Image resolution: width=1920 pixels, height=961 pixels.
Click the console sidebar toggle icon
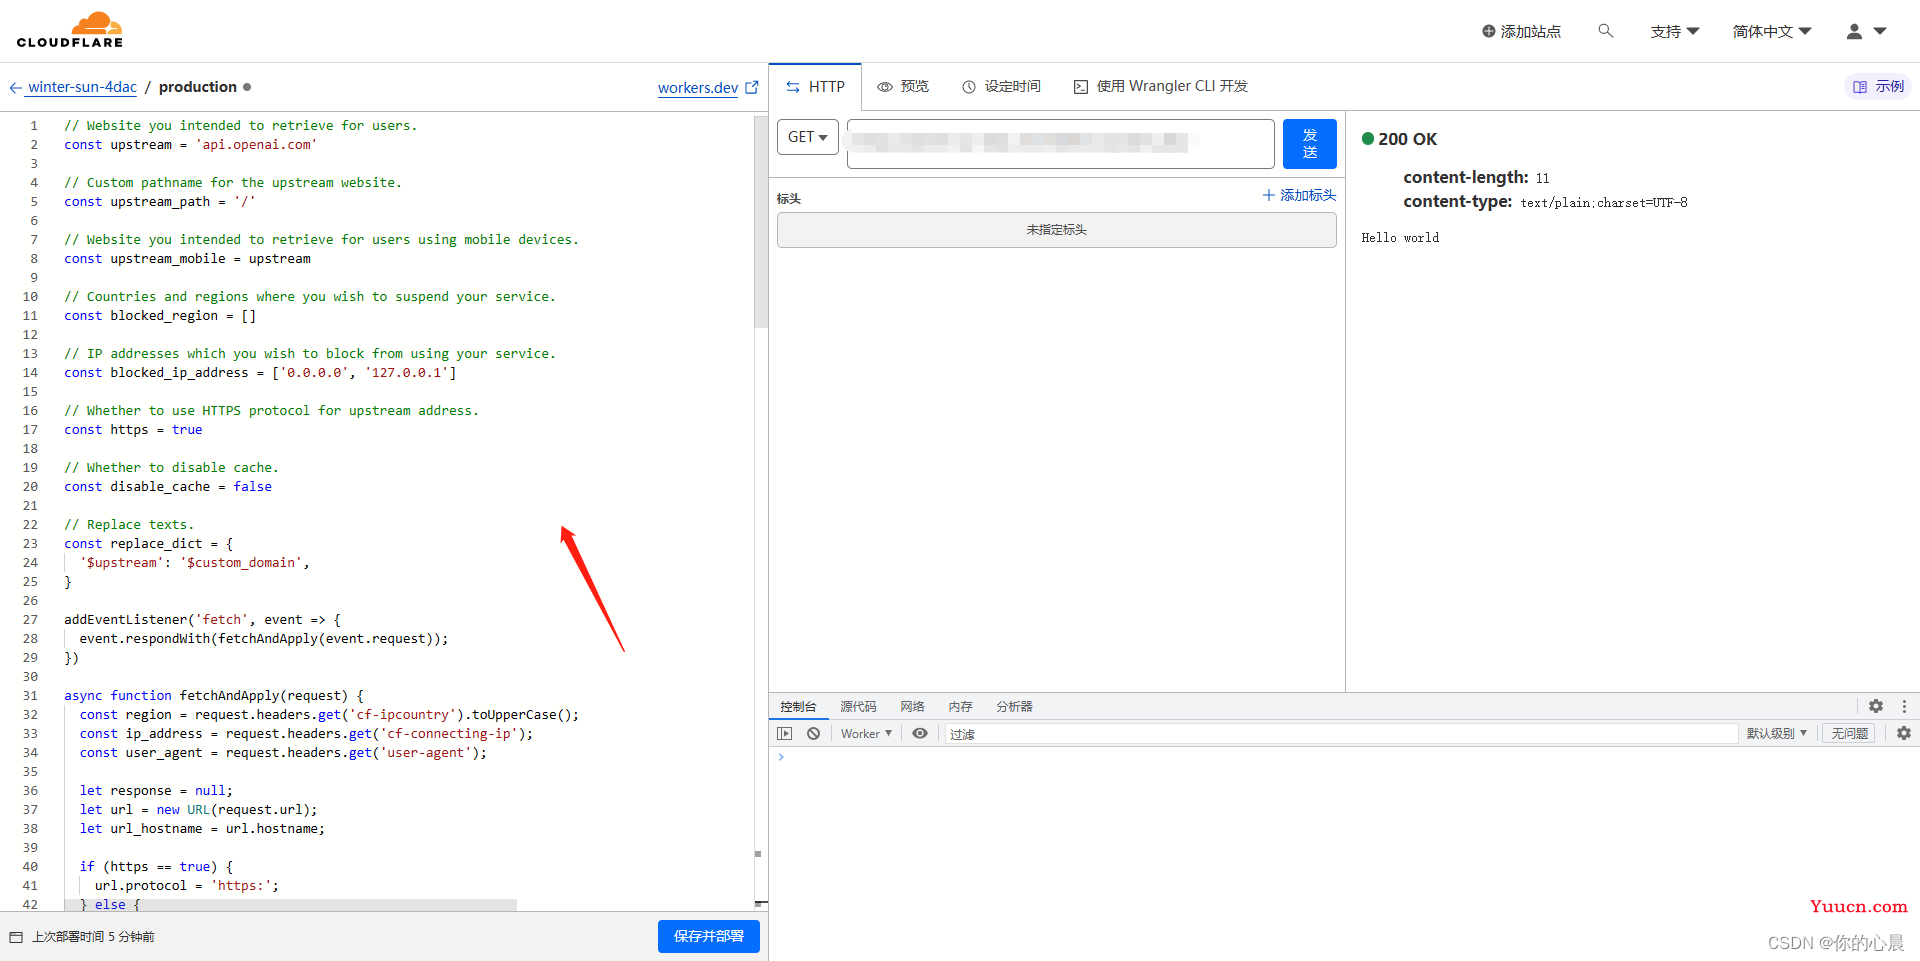click(785, 733)
